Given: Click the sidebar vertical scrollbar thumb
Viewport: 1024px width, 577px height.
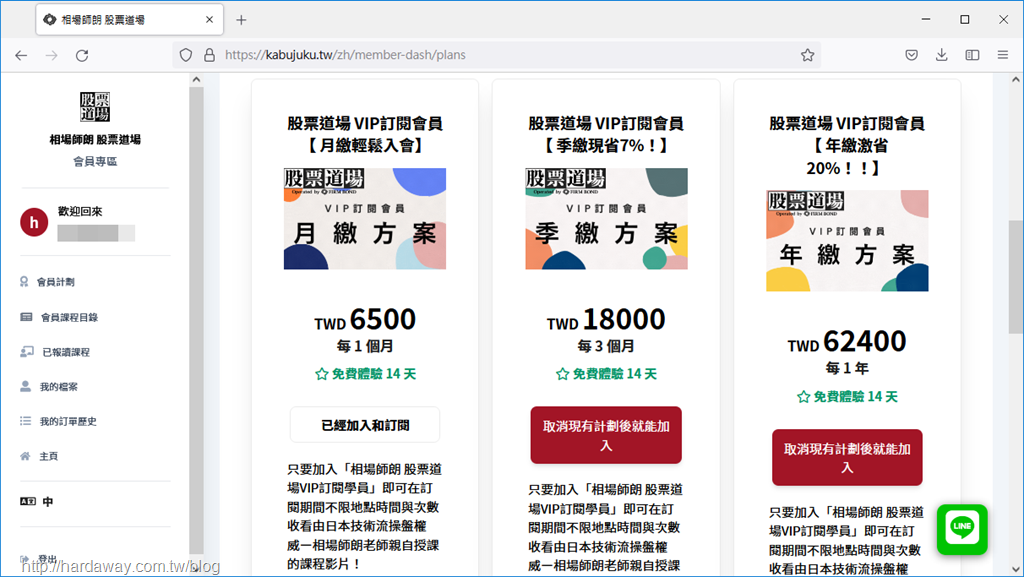Looking at the screenshot, I should tap(197, 320).
